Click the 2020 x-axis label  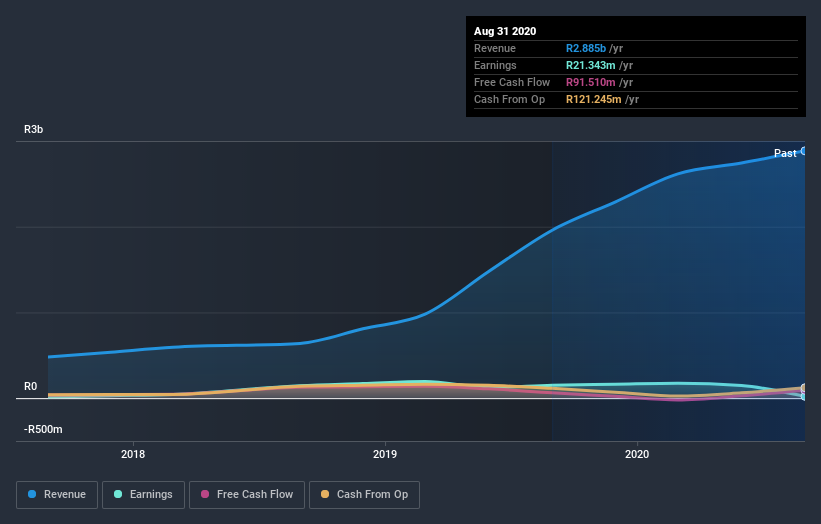(637, 454)
